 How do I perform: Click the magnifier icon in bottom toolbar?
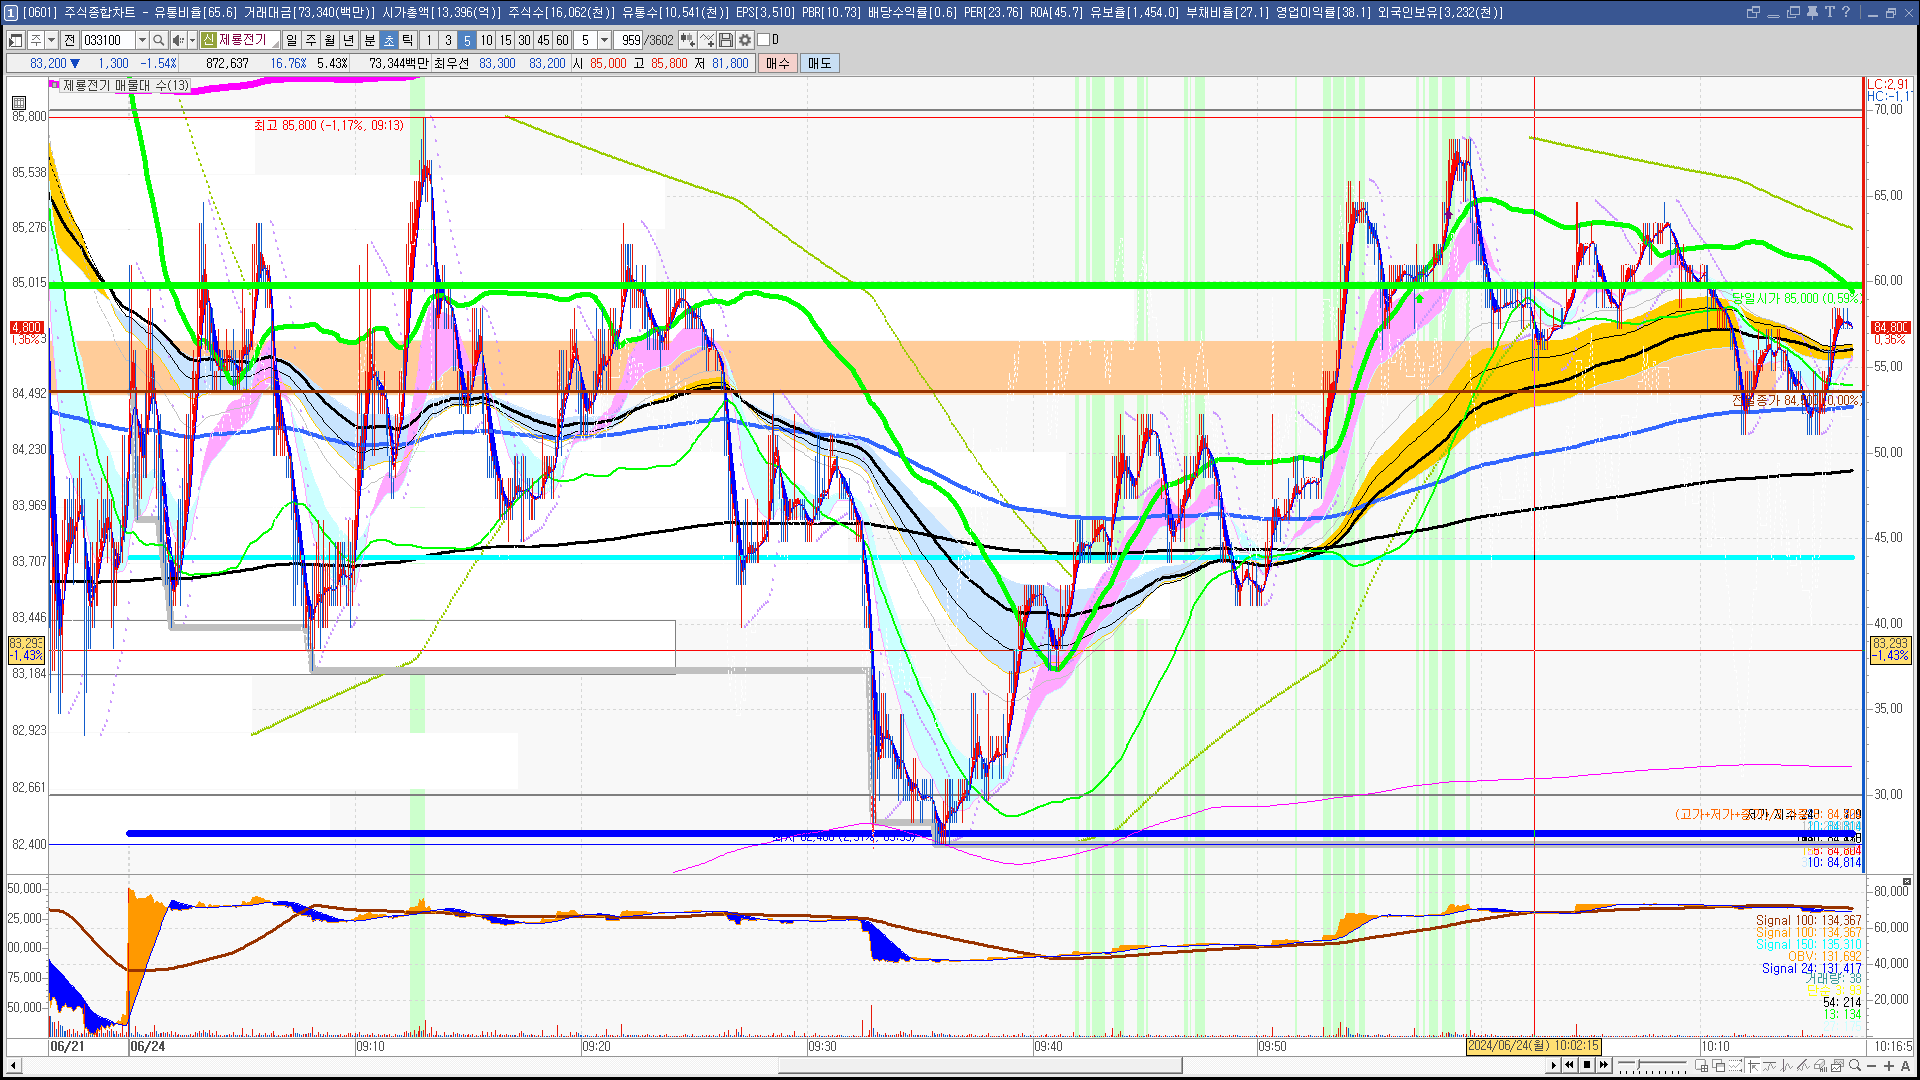click(1855, 1066)
